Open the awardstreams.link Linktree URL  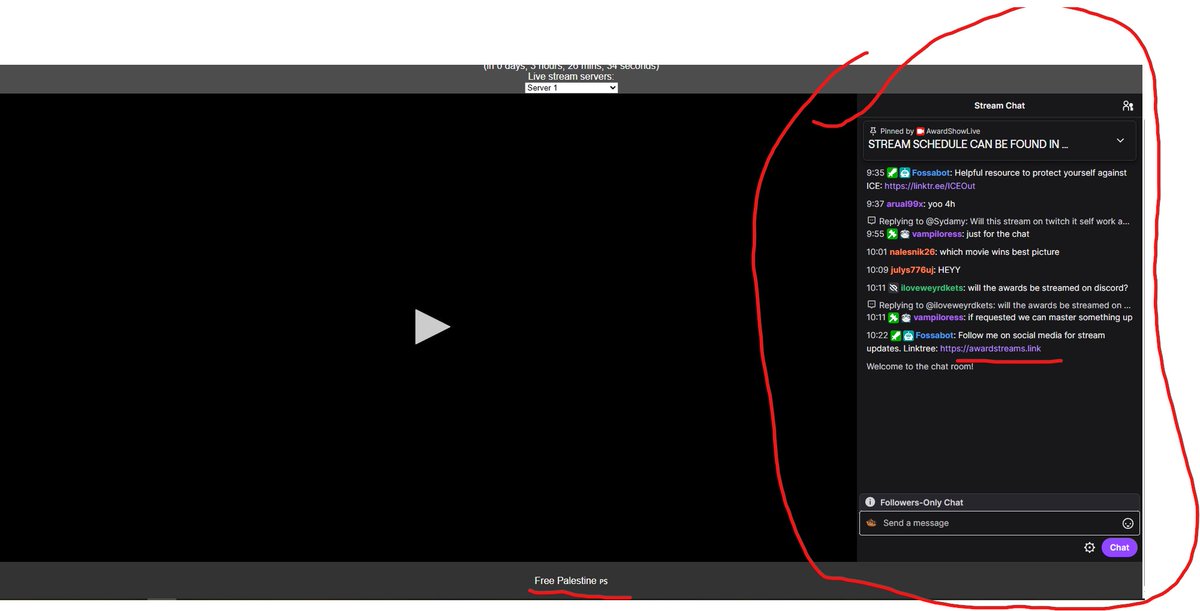(990, 348)
